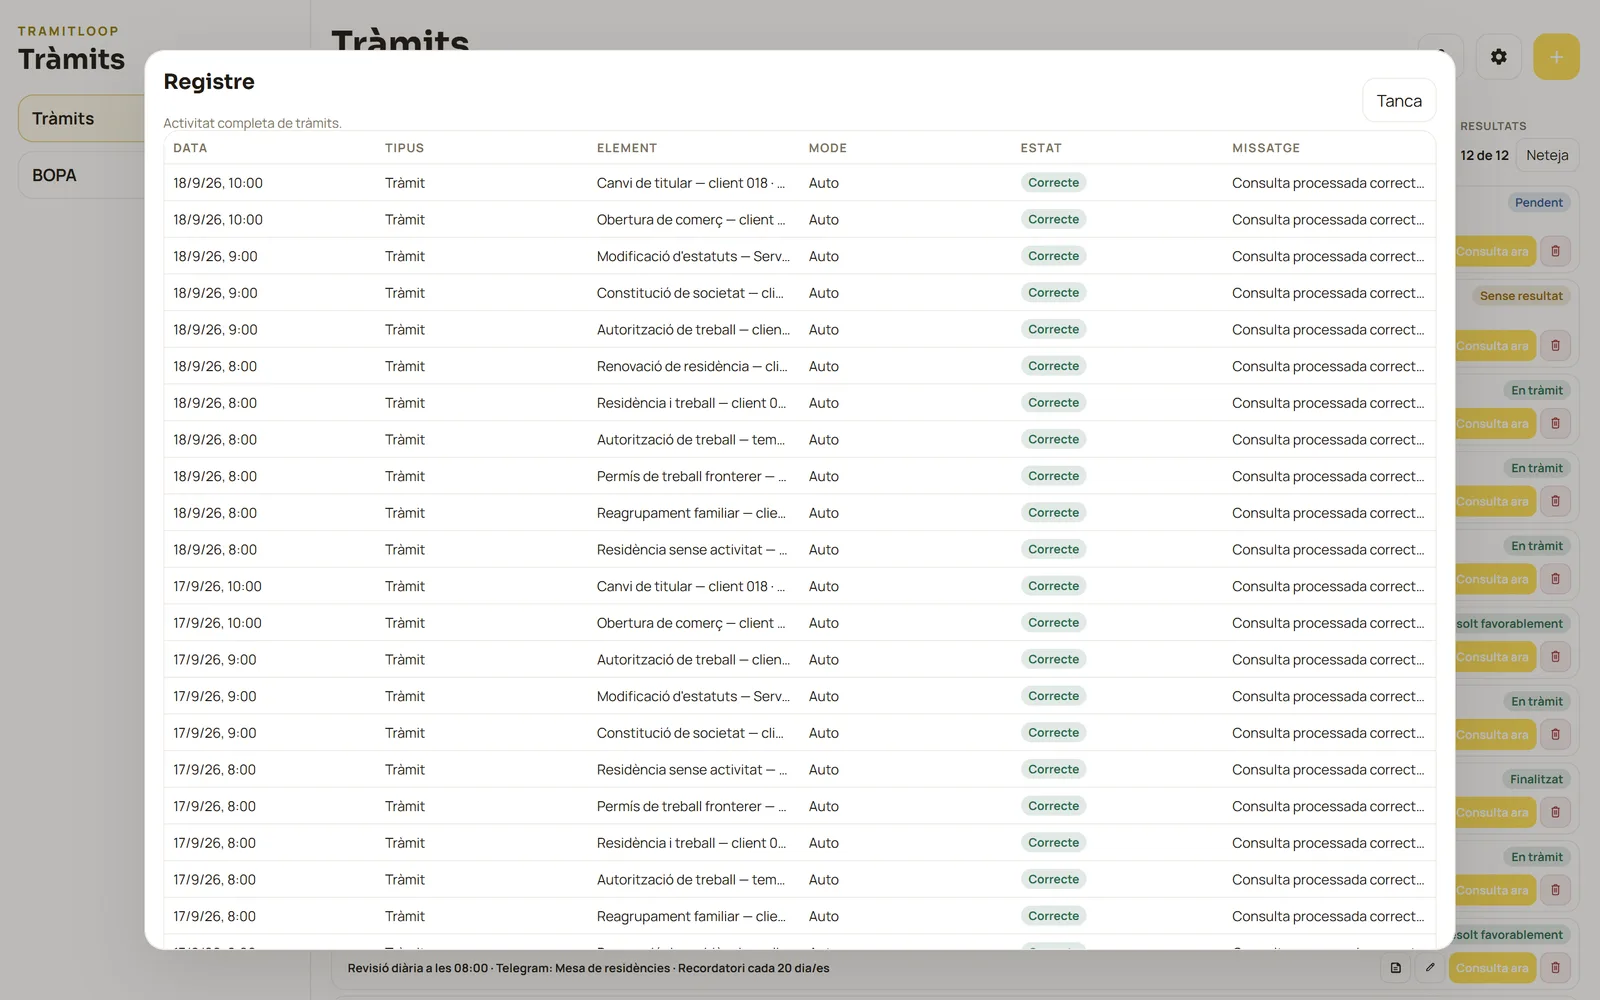Click the Auto mode cell in the 18/9/26 Modificació d'estatuts row

tap(824, 256)
